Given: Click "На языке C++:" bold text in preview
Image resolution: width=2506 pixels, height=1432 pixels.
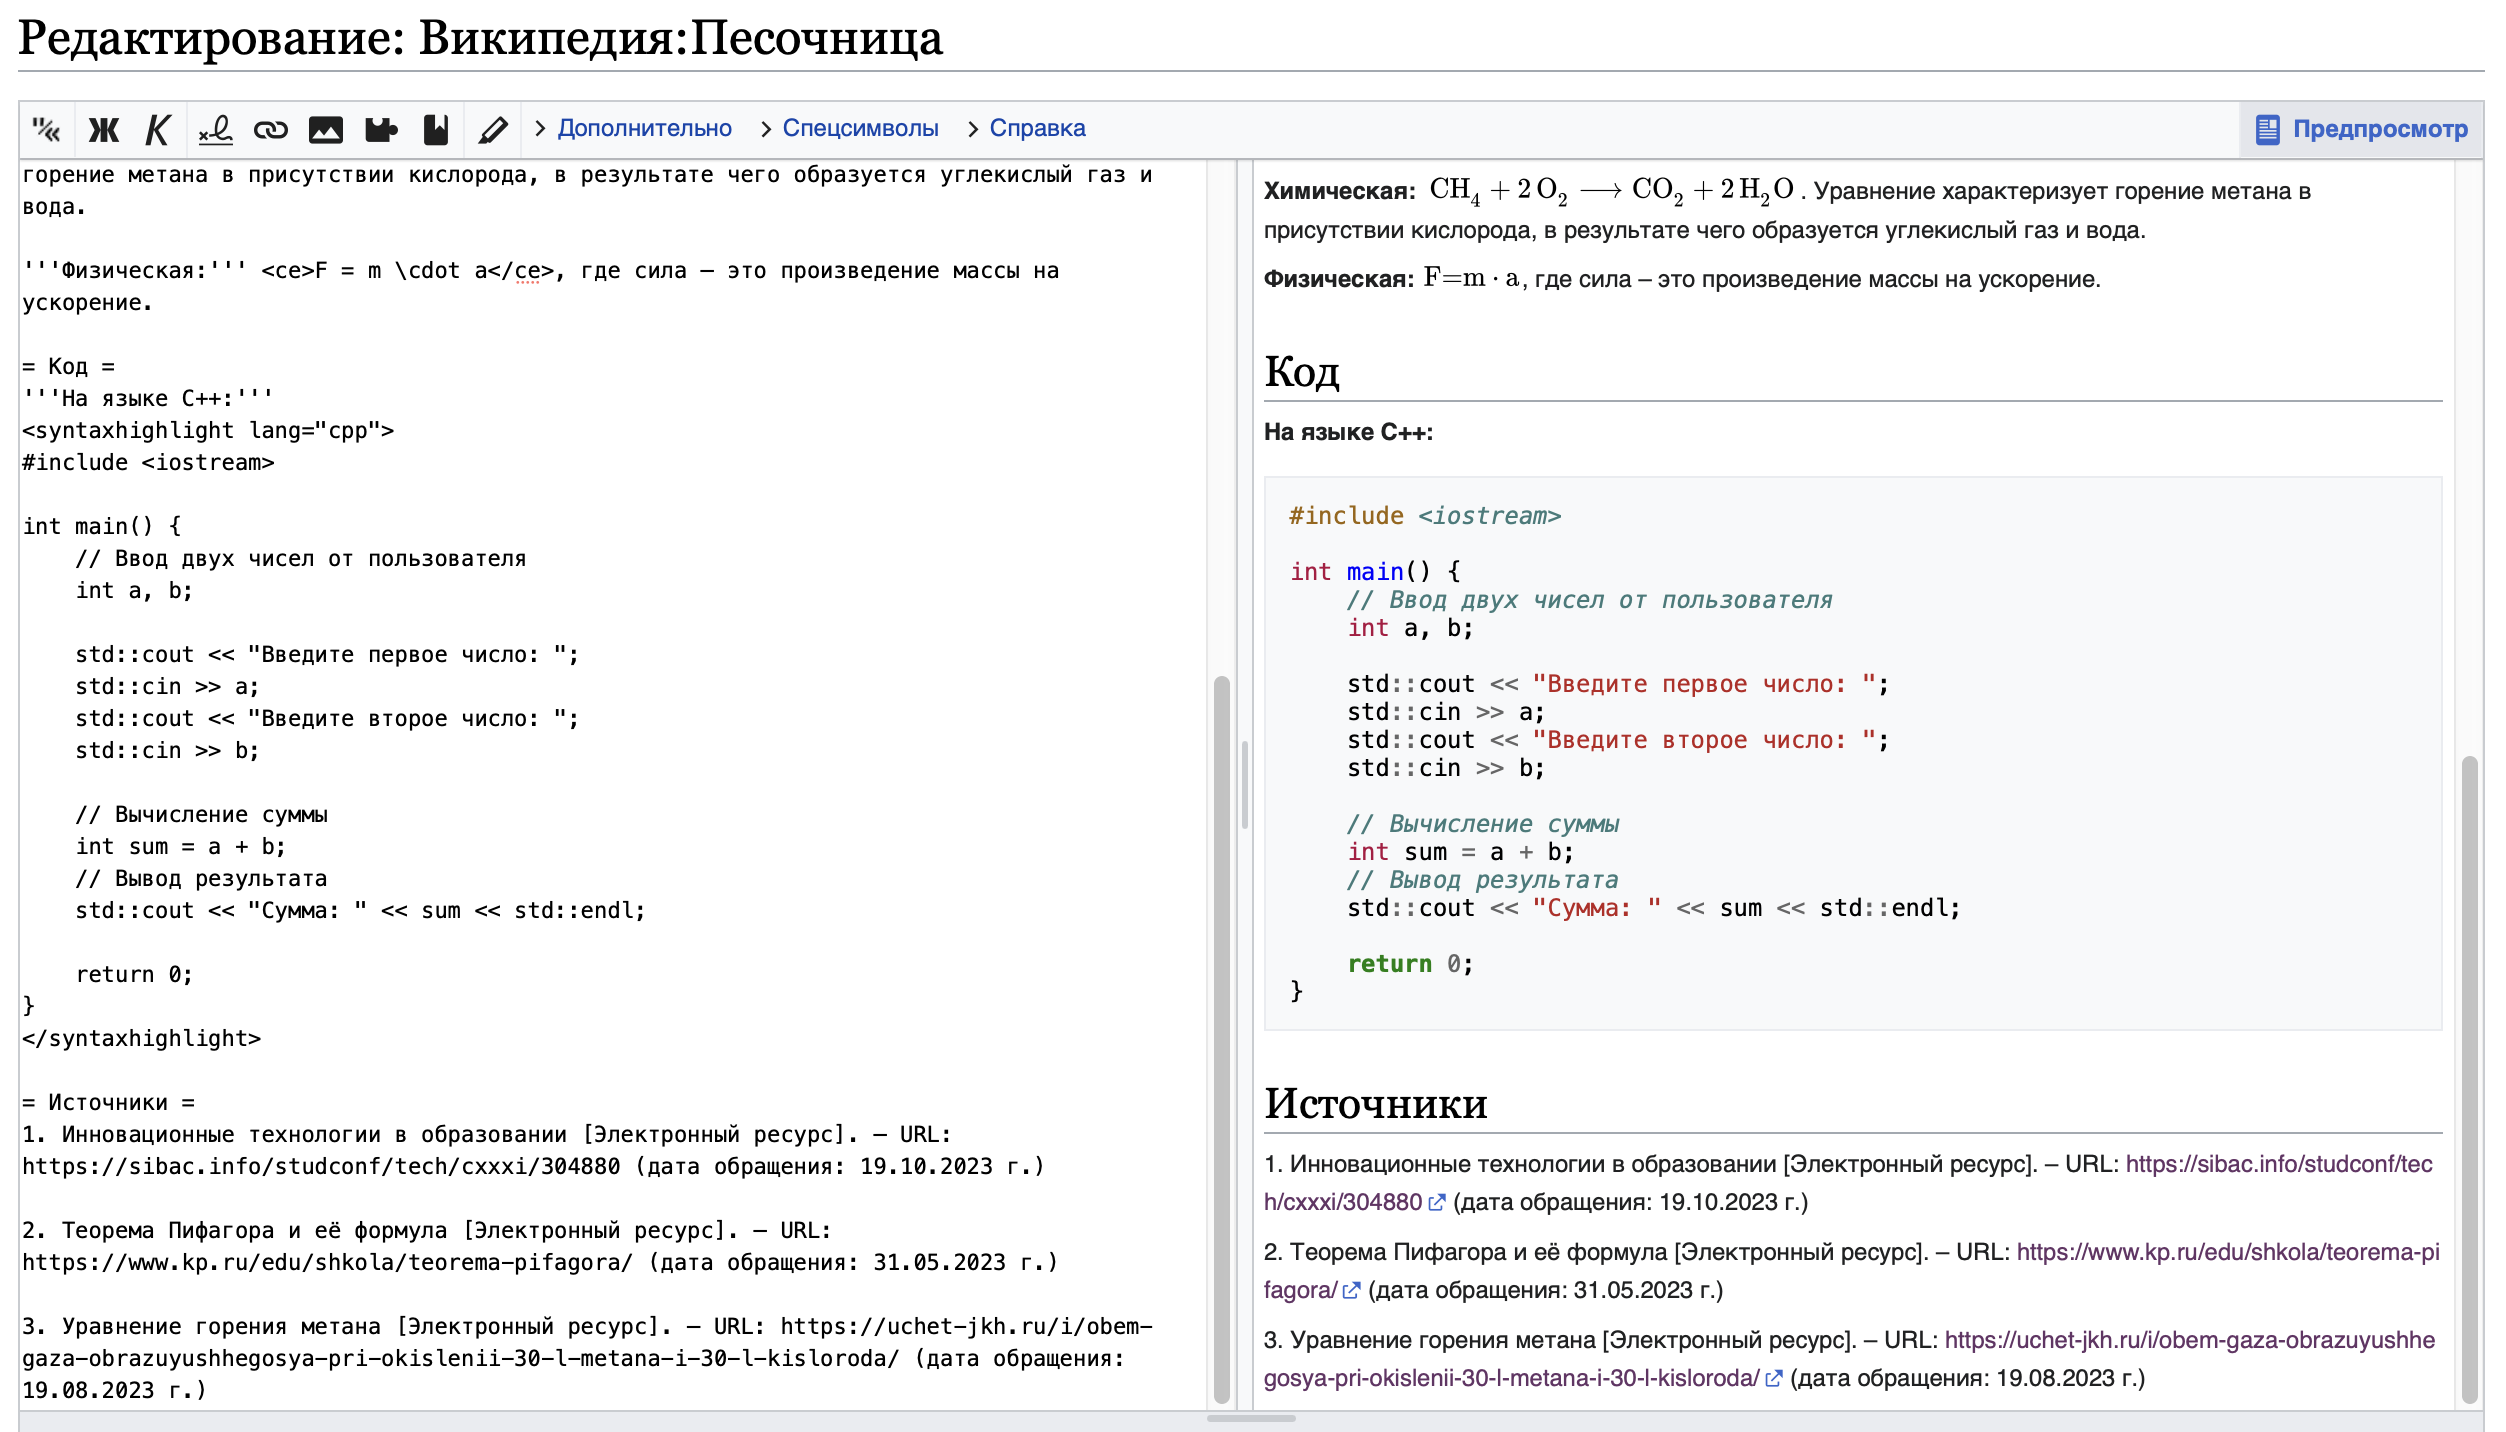Looking at the screenshot, I should (1348, 432).
